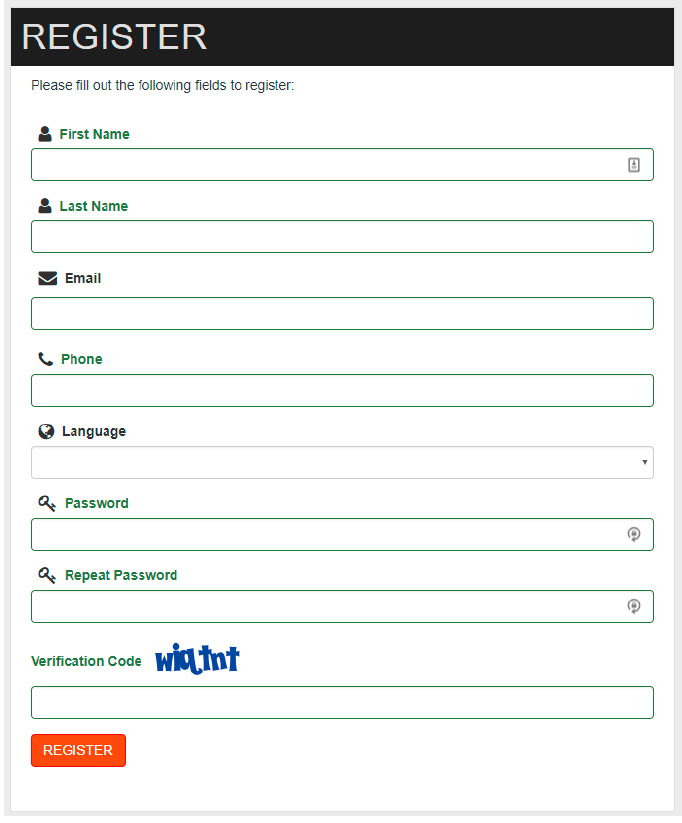
Task: Click the red REGISTER button
Action: (78, 751)
